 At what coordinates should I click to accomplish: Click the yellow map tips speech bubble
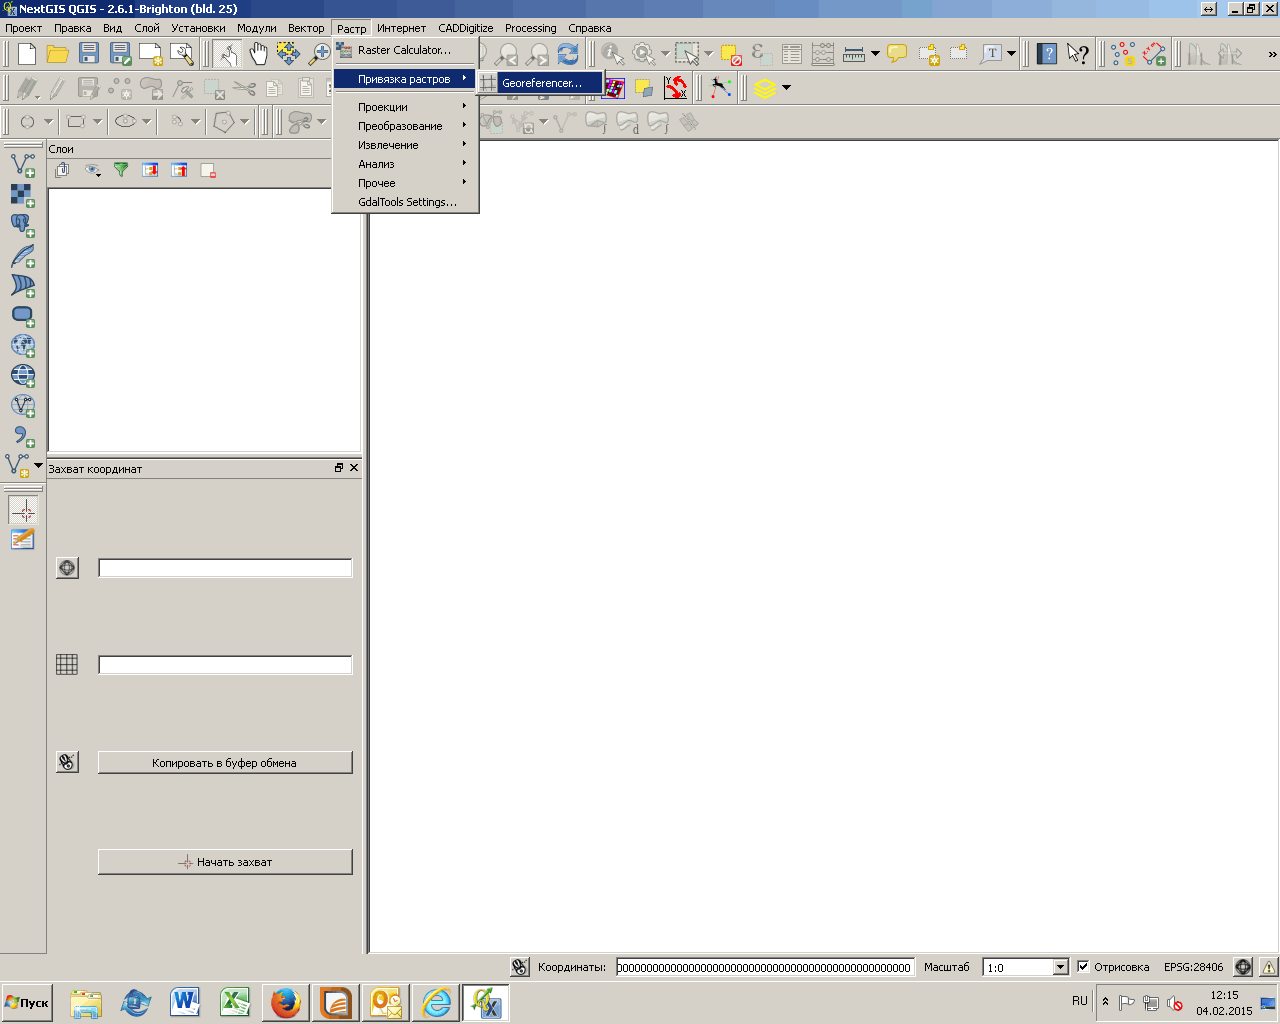coord(897,54)
